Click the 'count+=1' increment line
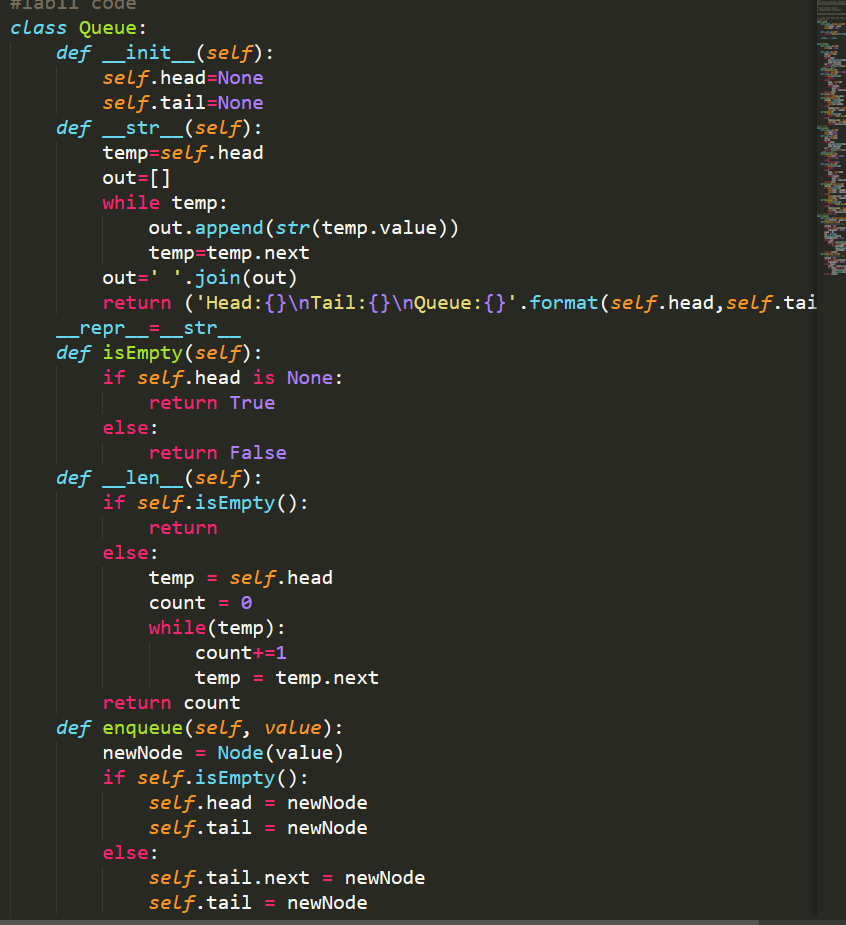Screen dimensions: 846x925 point(241,653)
